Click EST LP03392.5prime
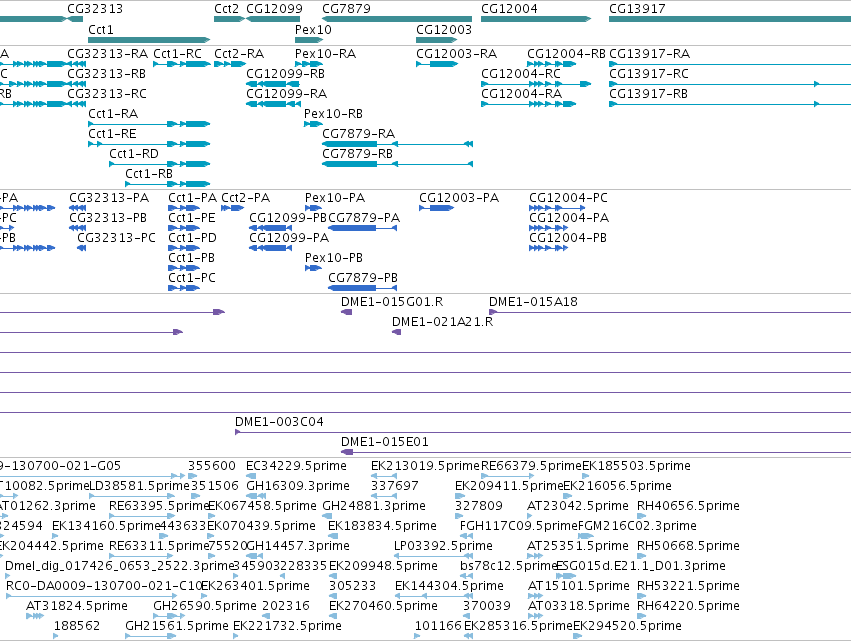Screen dimensions: 851x641 (434, 556)
